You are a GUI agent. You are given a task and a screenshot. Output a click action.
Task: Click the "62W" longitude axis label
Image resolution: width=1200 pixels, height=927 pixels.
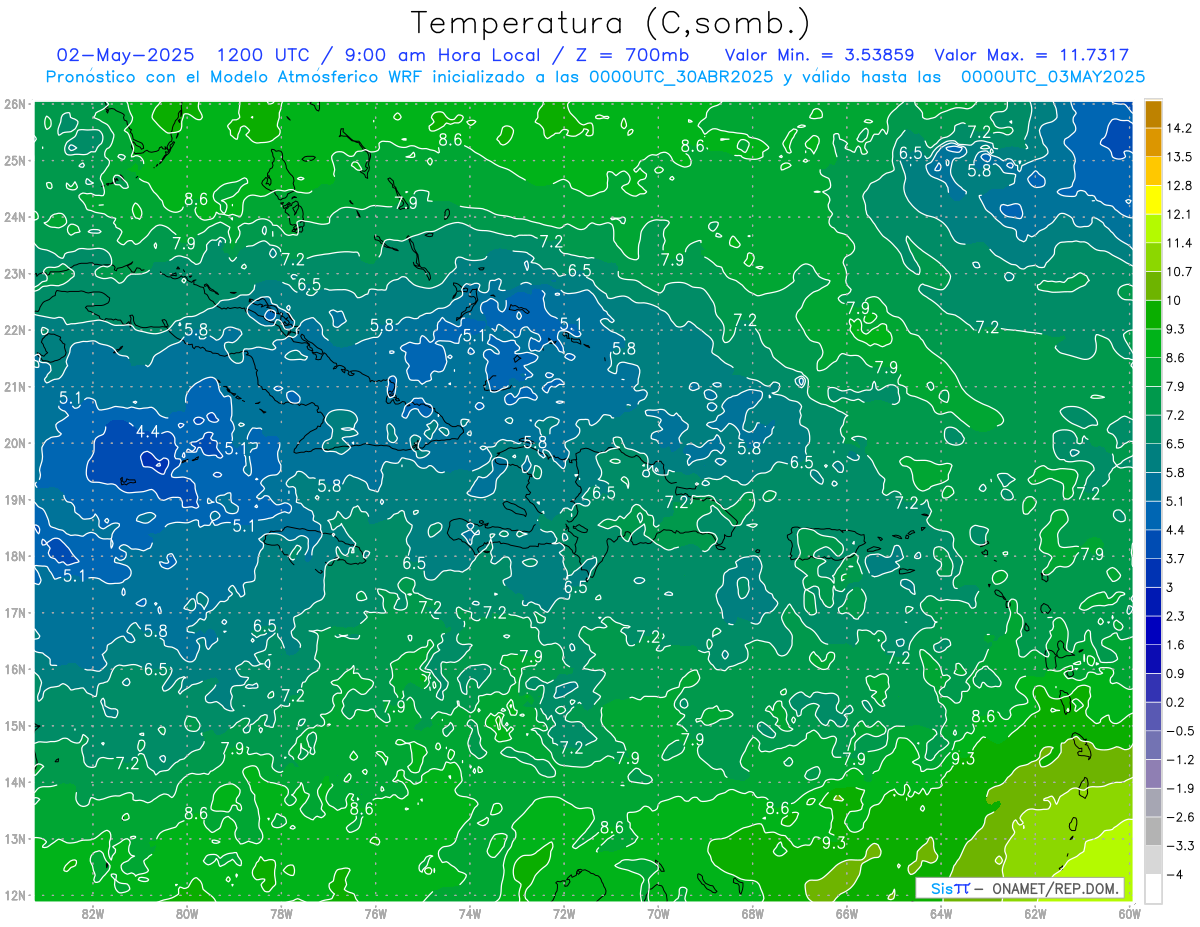1034,913
